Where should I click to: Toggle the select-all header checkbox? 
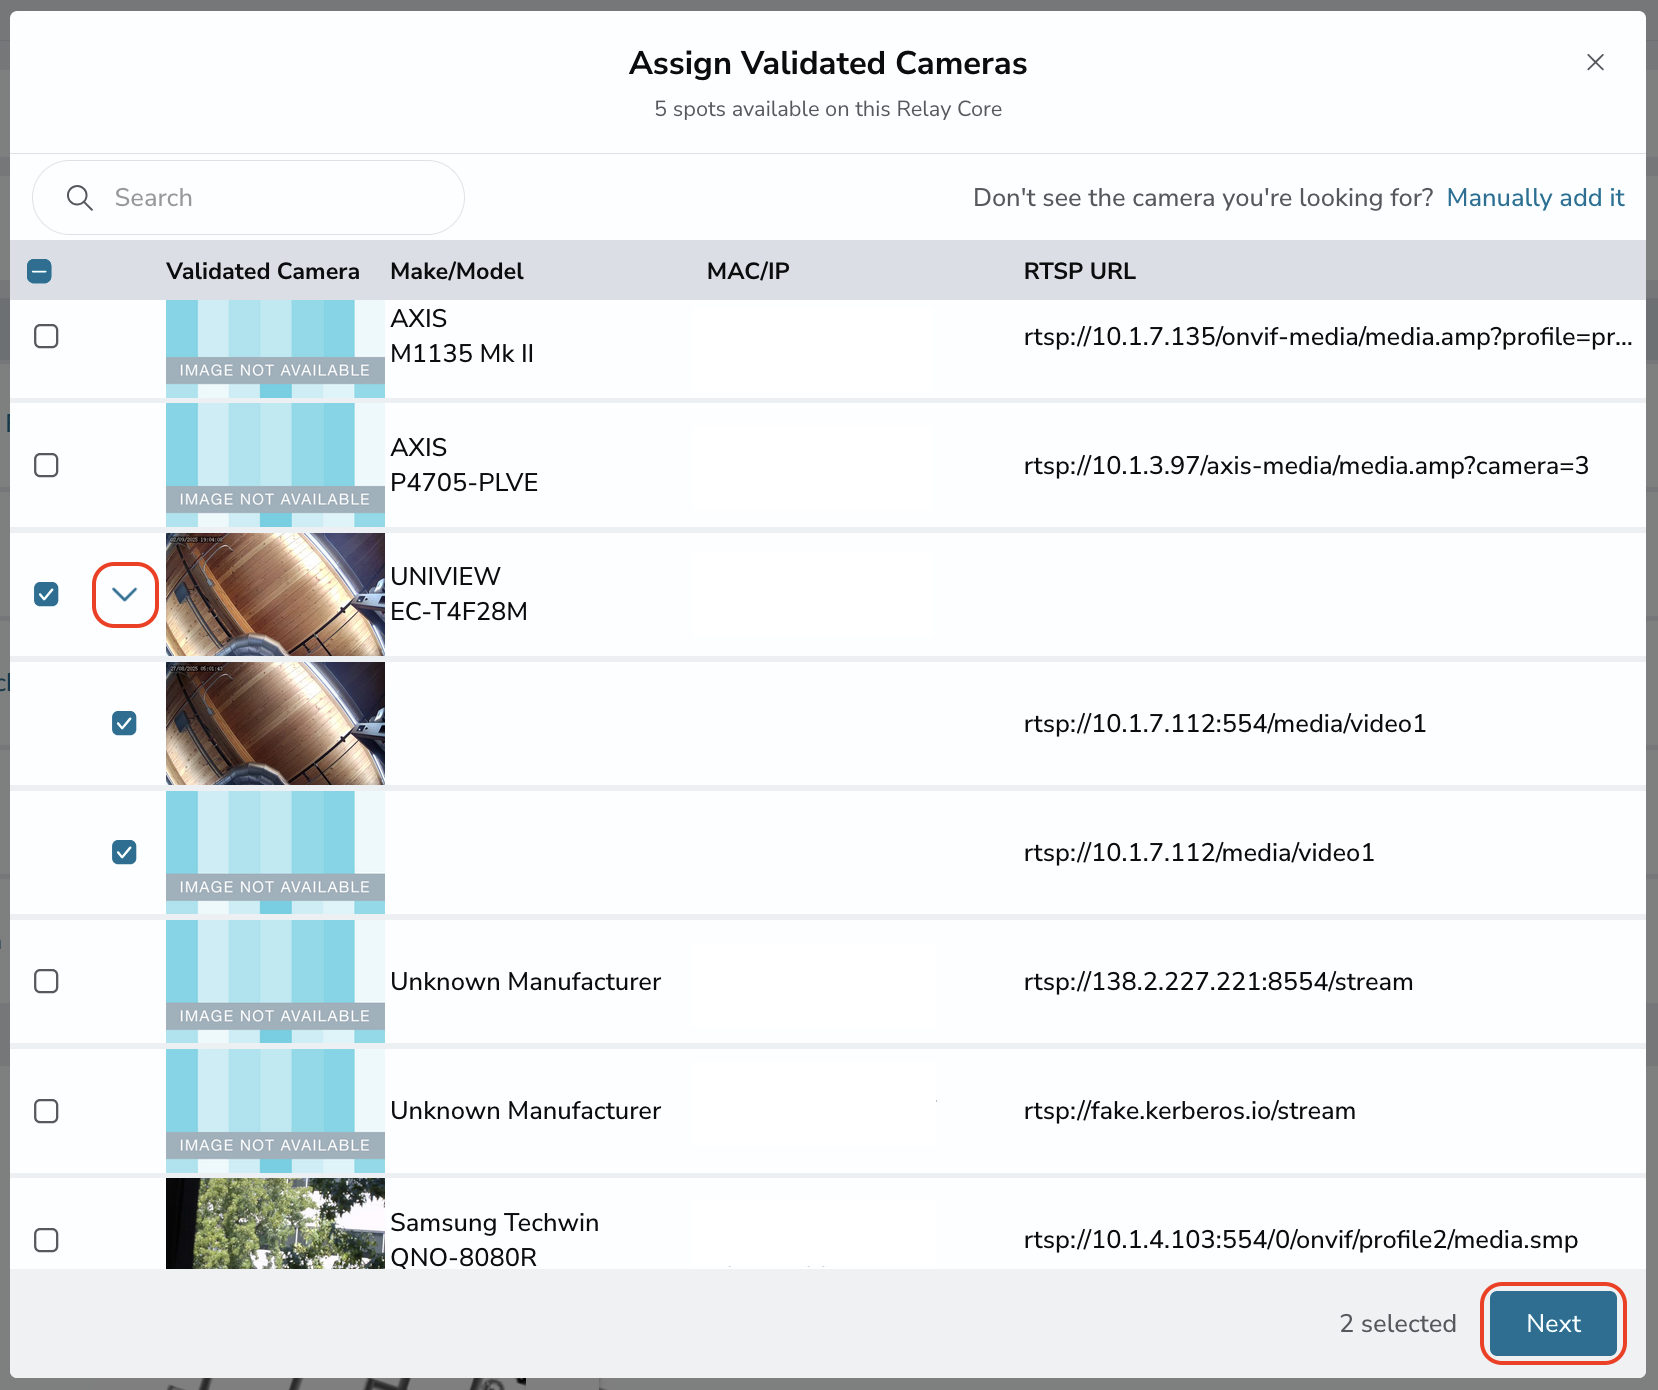tap(39, 271)
